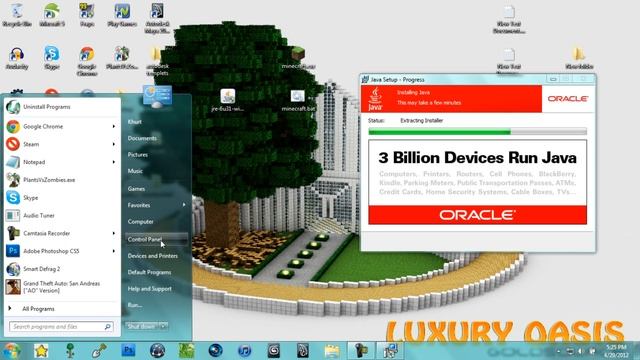Expand the Steam jump list arrow

tap(114, 144)
